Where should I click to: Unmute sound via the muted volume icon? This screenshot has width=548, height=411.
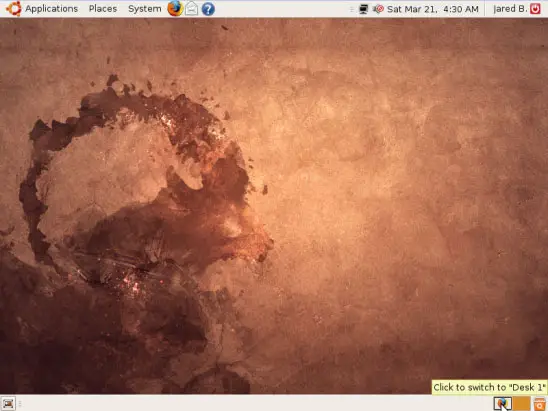pos(378,9)
